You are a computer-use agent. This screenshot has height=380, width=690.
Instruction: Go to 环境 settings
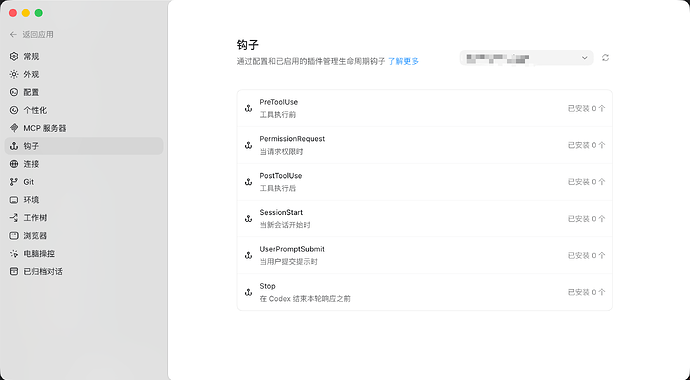(x=84, y=200)
